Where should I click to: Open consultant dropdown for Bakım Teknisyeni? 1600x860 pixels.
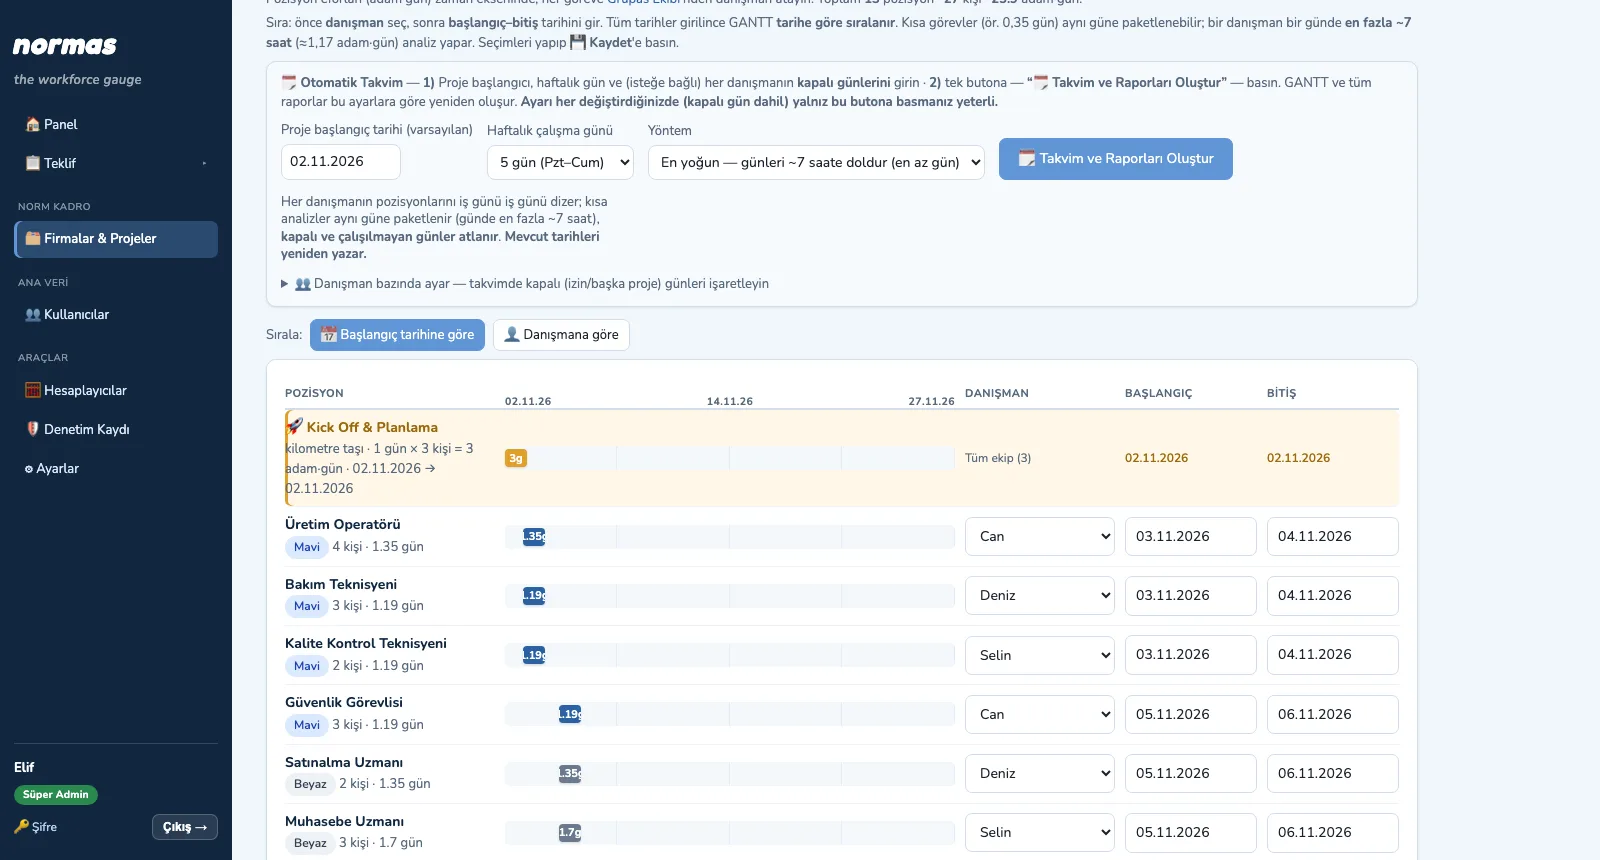[1040, 595]
